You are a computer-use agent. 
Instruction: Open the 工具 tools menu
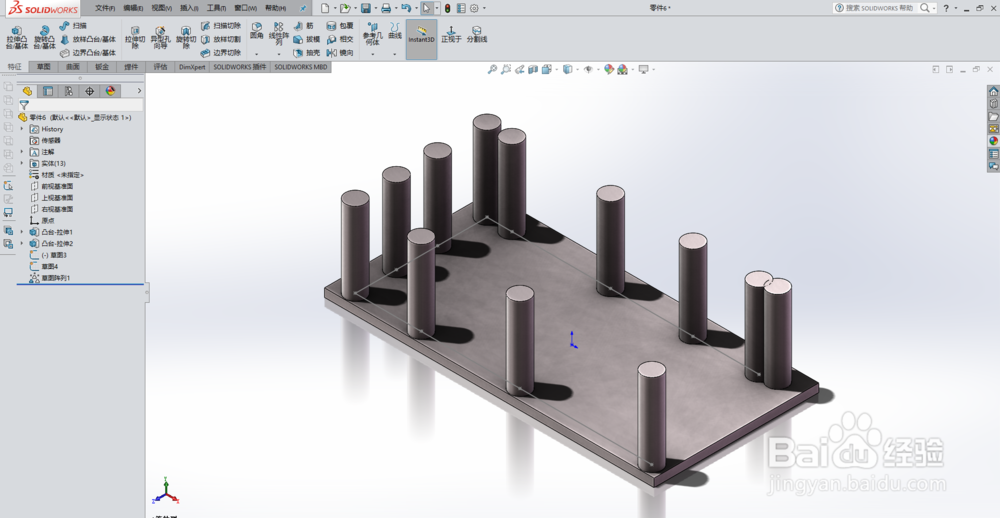coord(216,8)
